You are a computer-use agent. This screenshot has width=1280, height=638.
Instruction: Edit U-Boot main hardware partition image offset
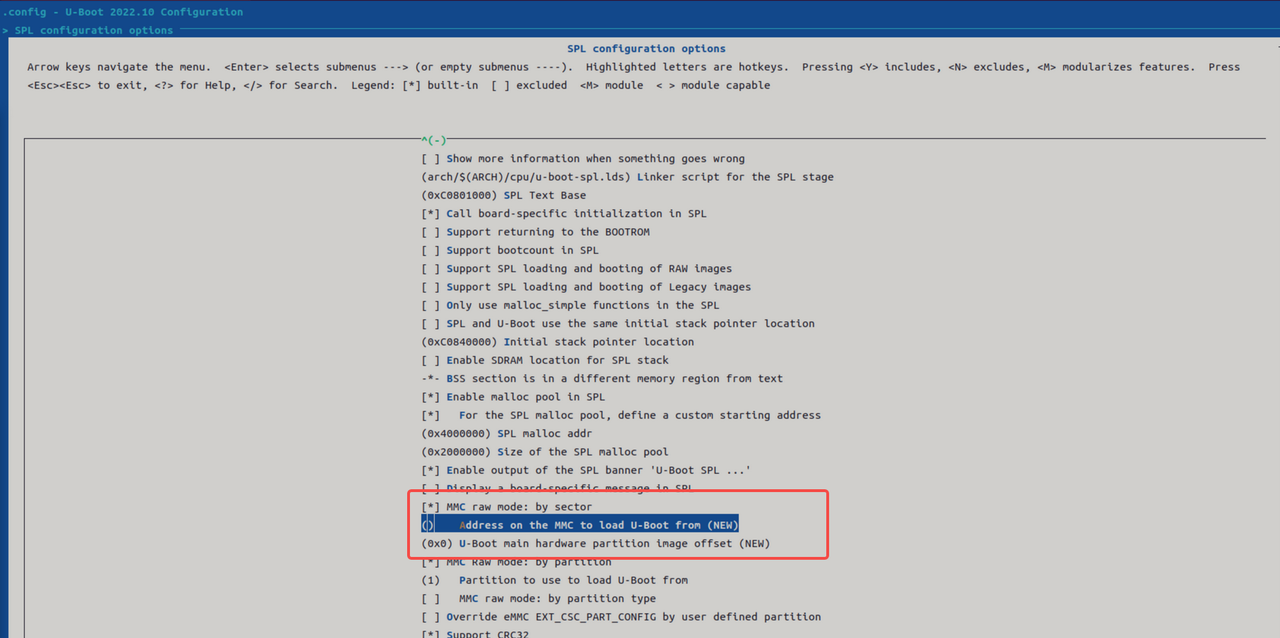[596, 544]
